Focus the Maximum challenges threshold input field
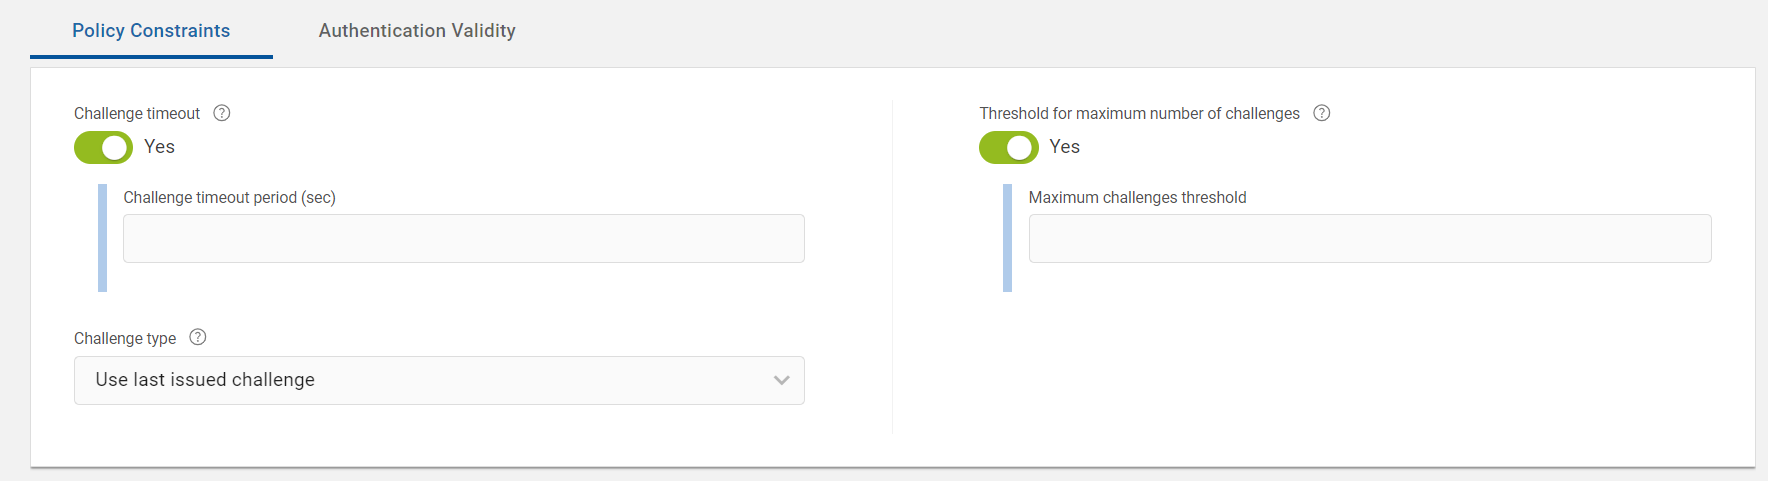This screenshot has height=481, width=1768. [x=1369, y=239]
